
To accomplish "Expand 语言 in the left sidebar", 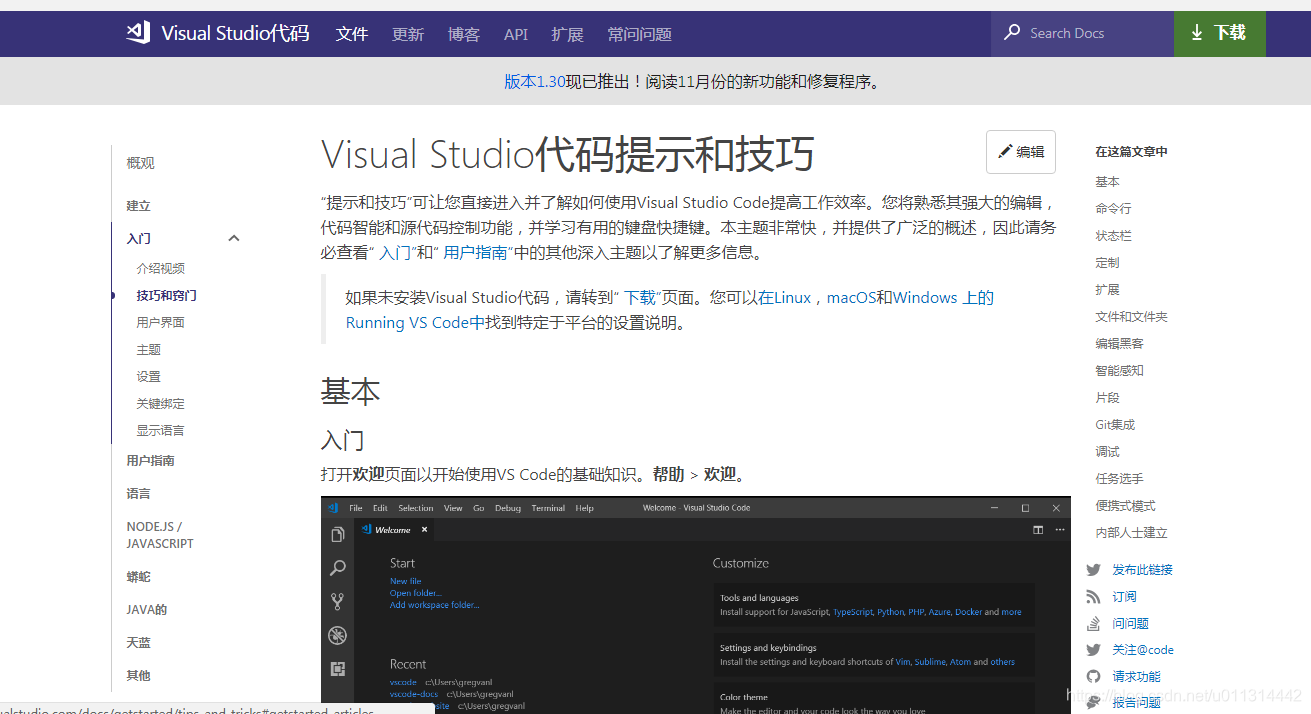I will [x=139, y=494].
